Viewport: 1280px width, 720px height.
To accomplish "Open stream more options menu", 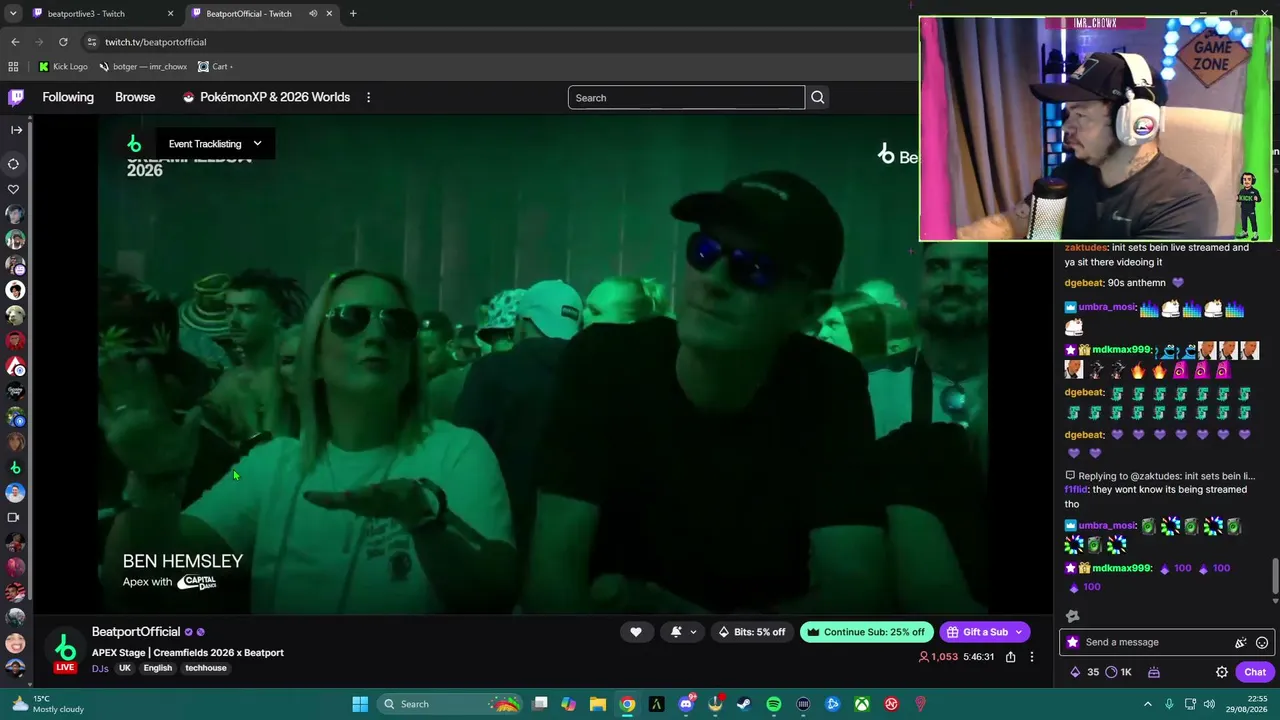I will pyautogui.click(x=1032, y=657).
